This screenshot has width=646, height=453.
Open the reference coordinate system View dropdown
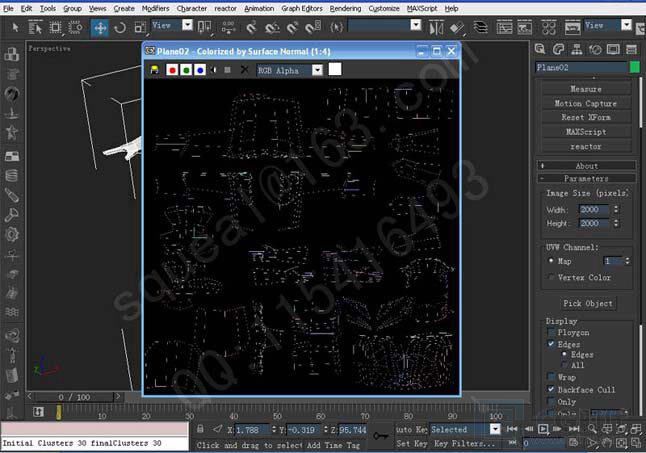click(187, 26)
